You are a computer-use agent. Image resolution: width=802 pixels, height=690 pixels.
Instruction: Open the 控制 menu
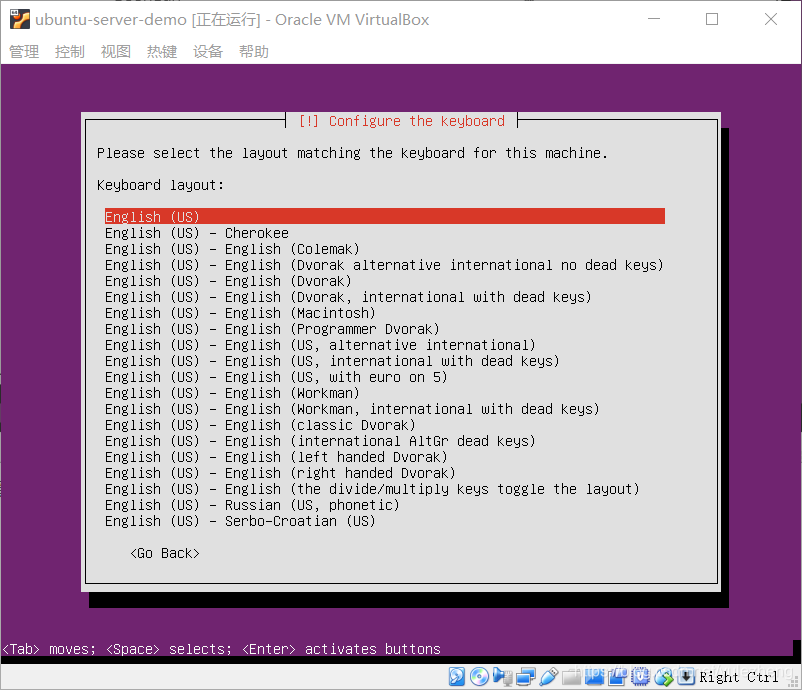coord(70,52)
